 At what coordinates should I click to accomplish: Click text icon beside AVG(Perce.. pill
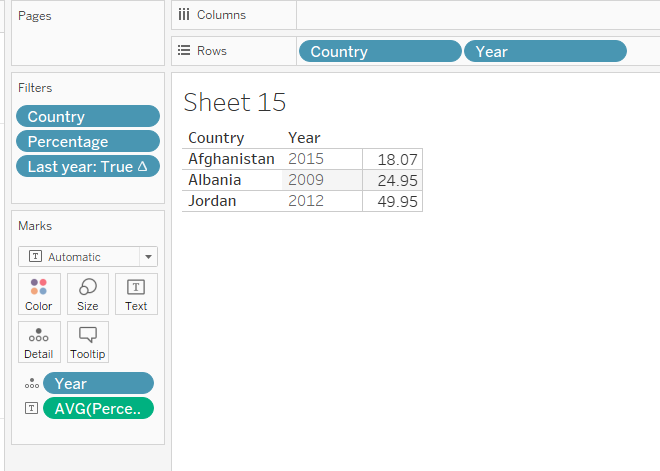click(31, 408)
